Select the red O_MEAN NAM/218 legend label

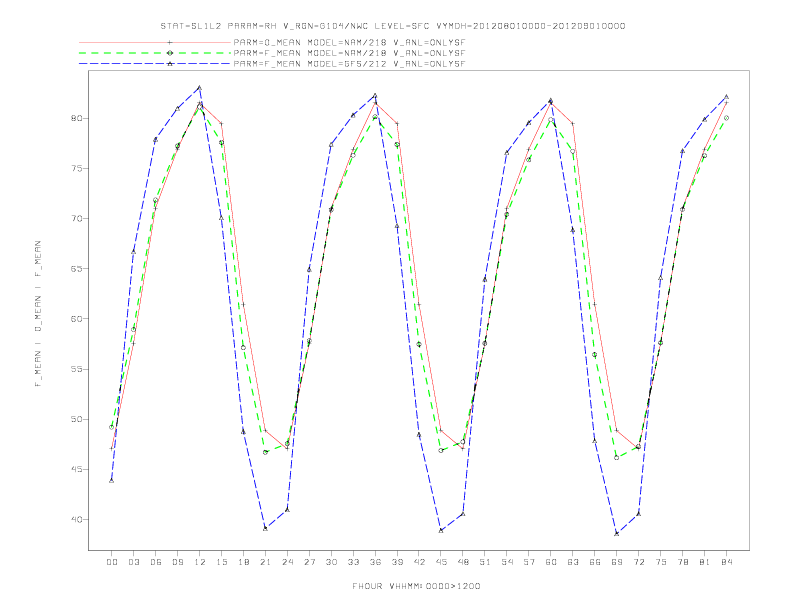pos(350,43)
